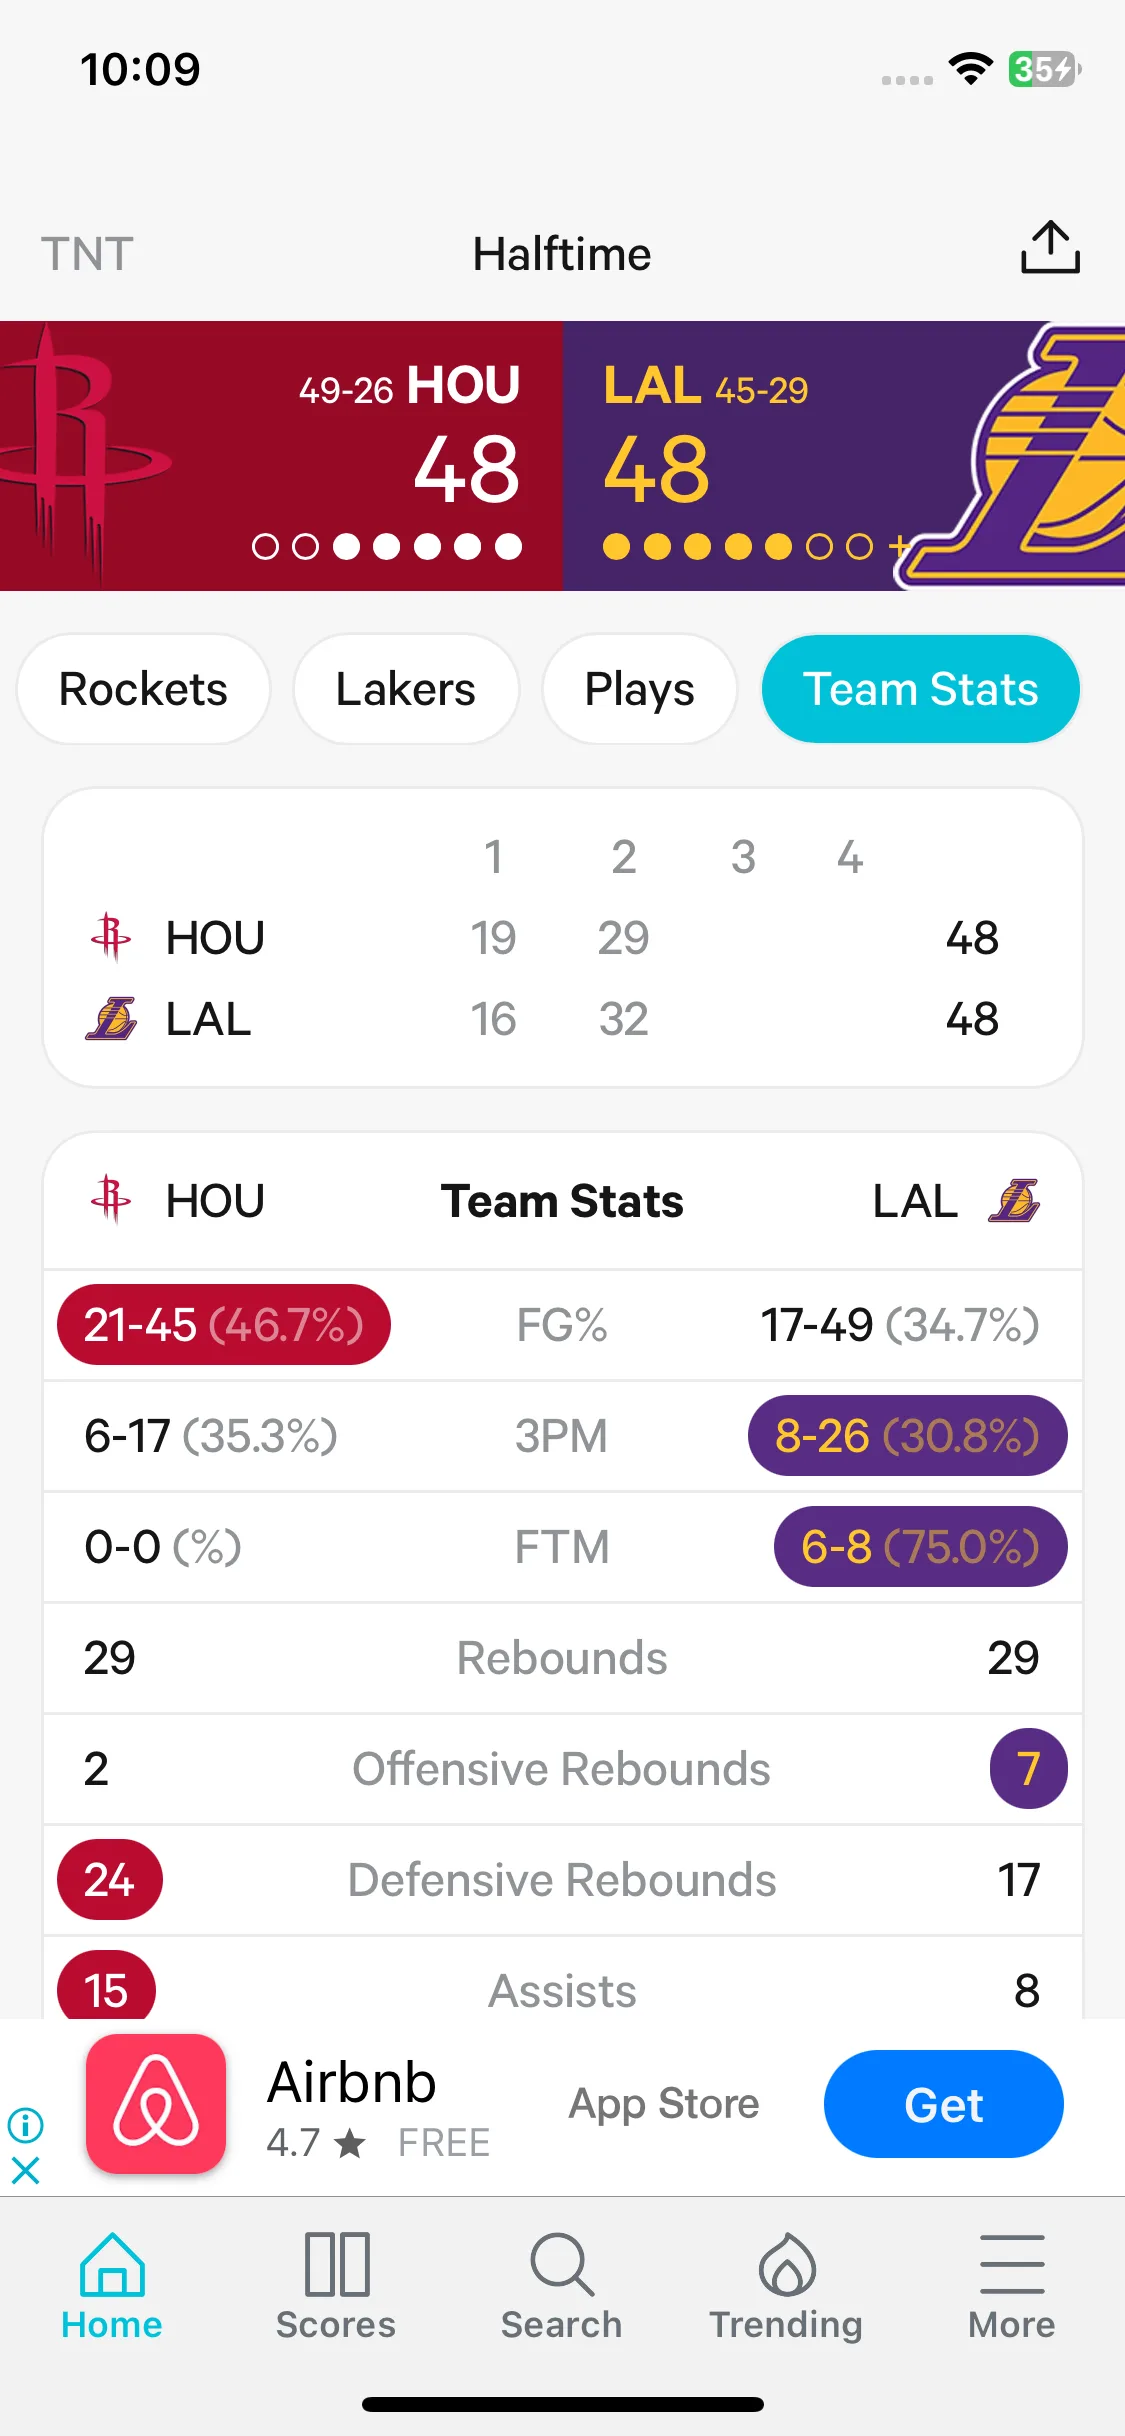Switch to the Plays tab
The width and height of the screenshot is (1125, 2436).
(640, 689)
